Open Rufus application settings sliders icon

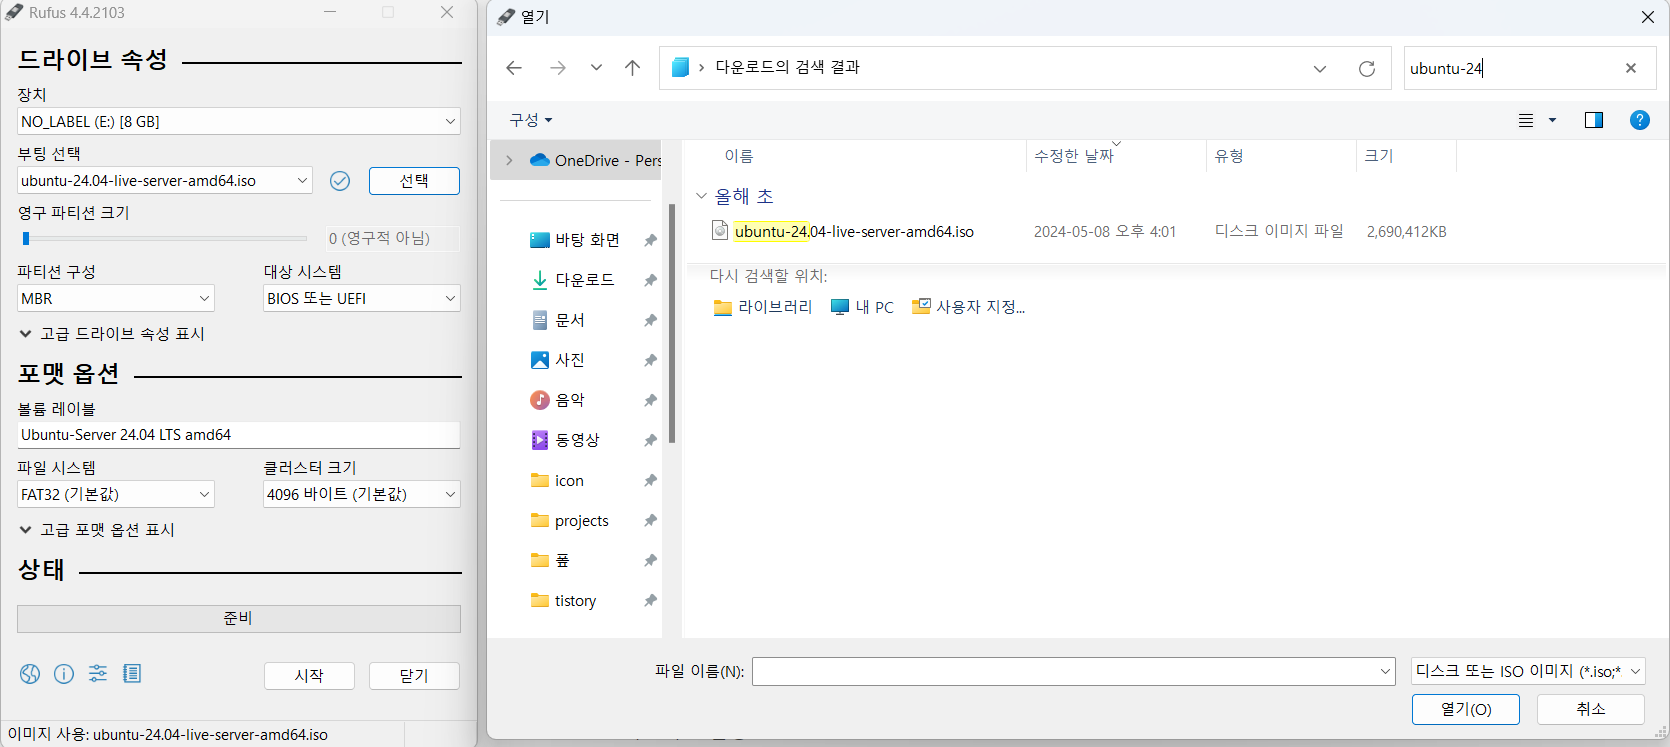98,674
